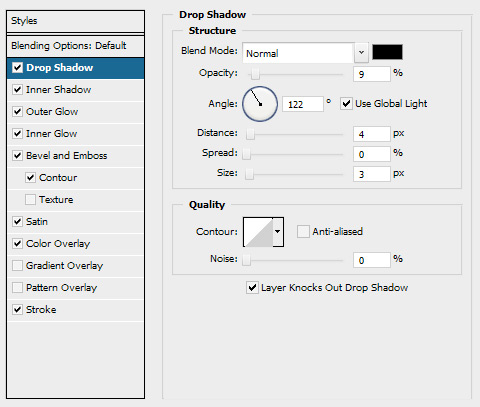
Task: Click the Size value input field
Action: tap(372, 174)
